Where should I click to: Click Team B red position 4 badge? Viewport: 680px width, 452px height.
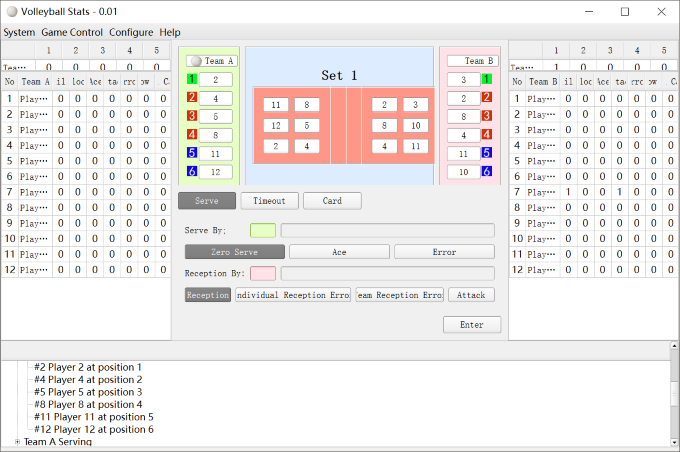pos(486,134)
